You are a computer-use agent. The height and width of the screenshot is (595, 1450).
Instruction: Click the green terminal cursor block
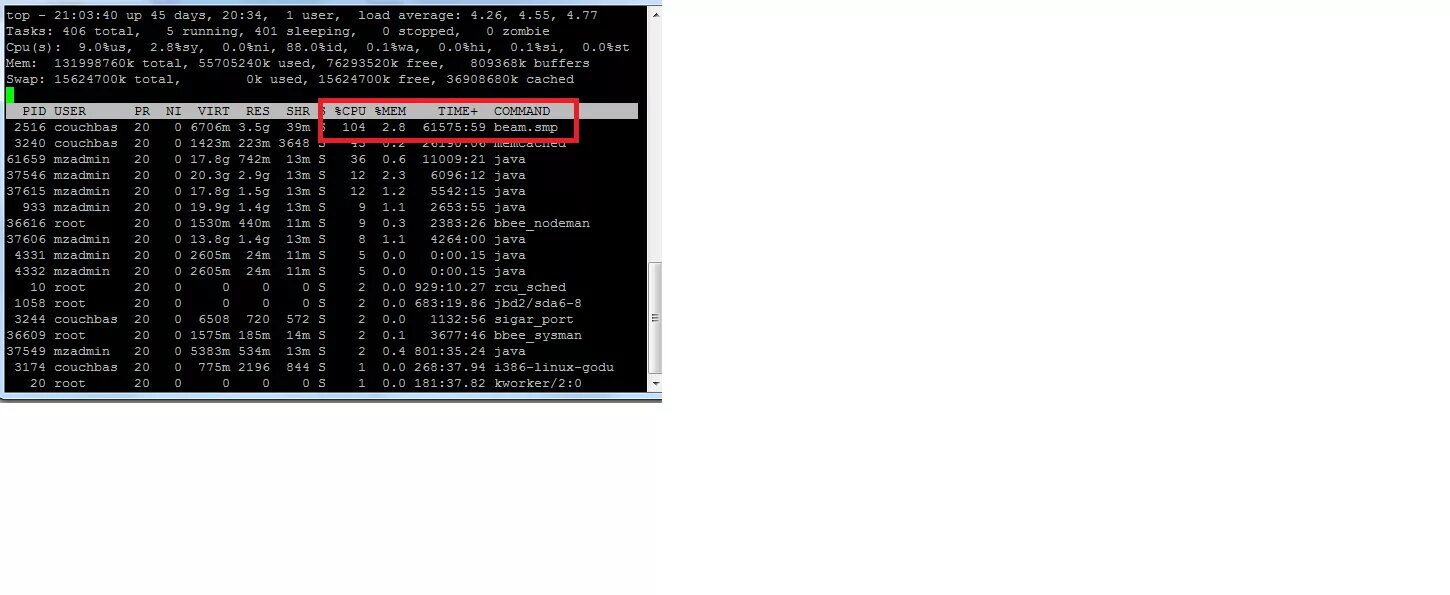pos(10,95)
